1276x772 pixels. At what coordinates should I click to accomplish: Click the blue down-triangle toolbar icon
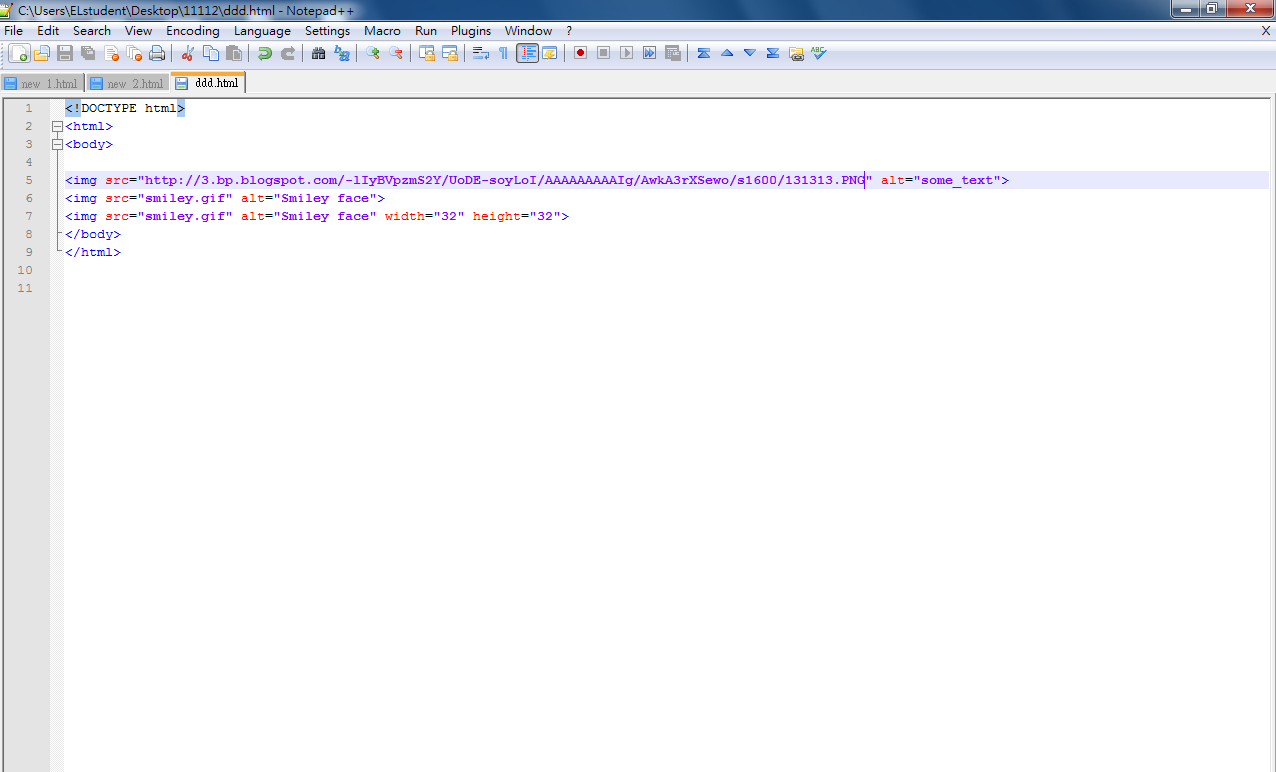click(x=750, y=53)
